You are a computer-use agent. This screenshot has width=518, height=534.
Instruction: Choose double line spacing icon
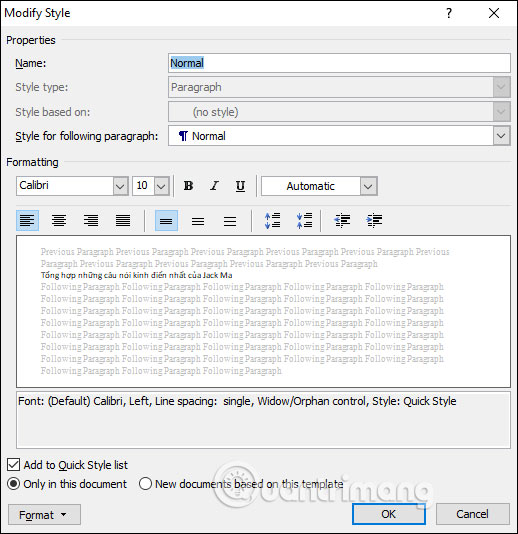pos(230,221)
